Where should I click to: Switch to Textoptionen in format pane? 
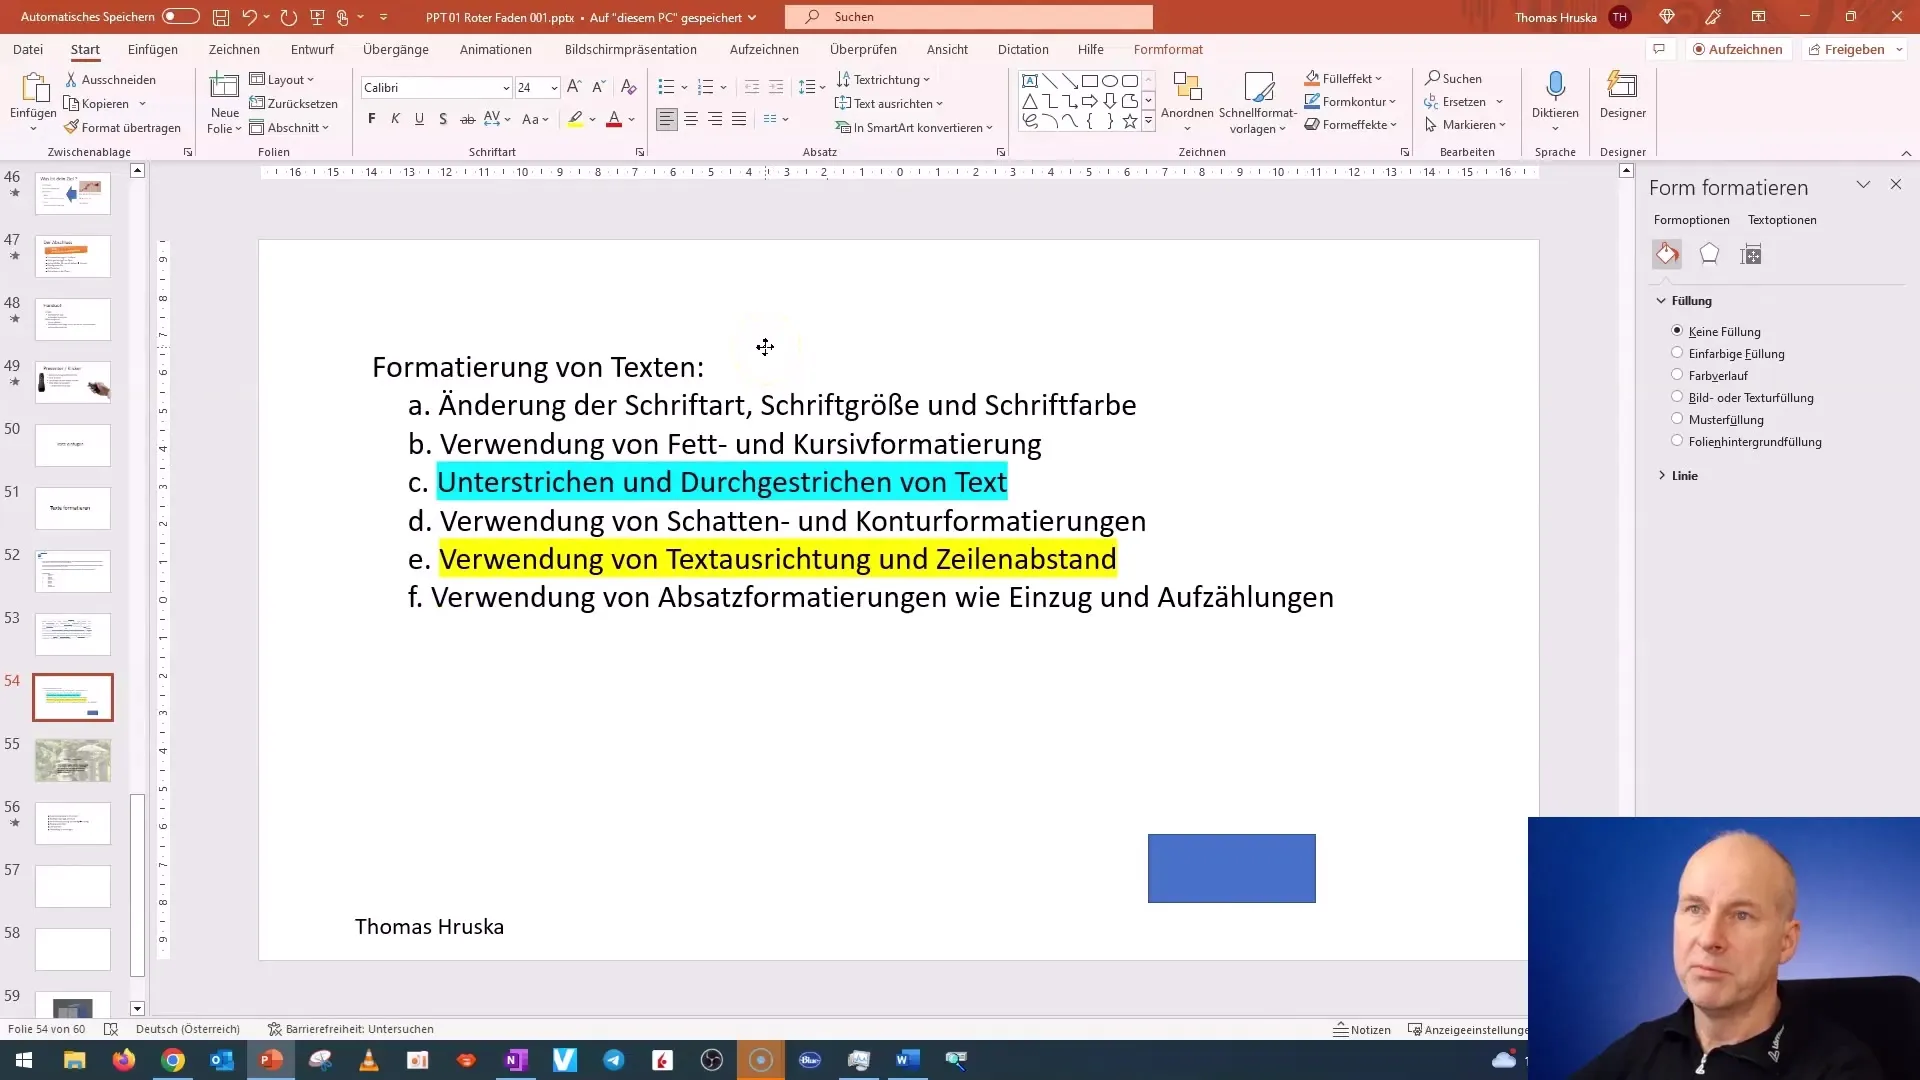tap(1782, 220)
